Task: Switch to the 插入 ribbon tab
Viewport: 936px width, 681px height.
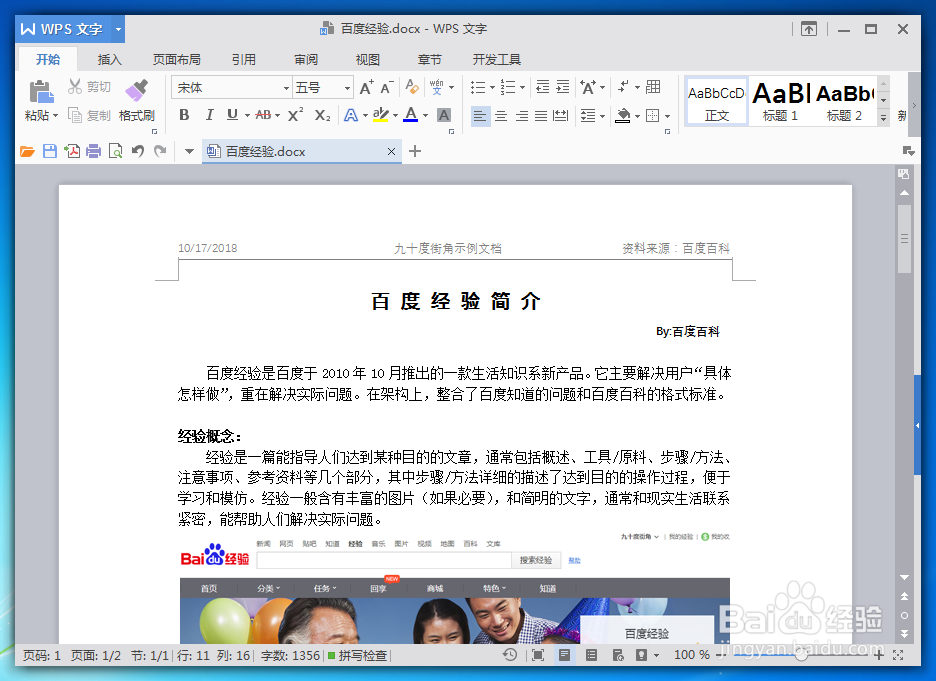Action: tap(109, 59)
